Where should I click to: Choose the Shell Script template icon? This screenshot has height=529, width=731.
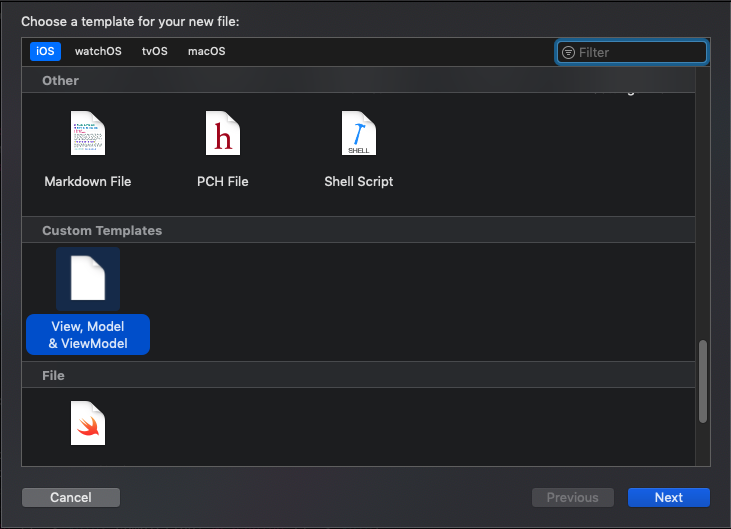point(359,133)
